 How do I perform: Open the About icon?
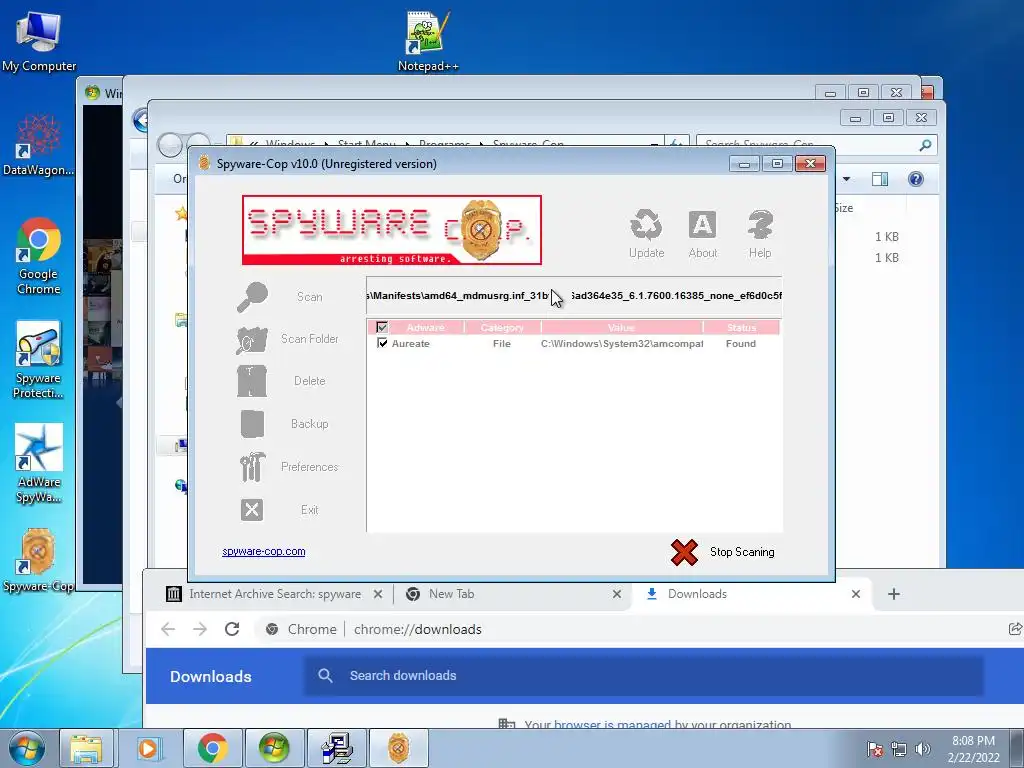pos(703,225)
